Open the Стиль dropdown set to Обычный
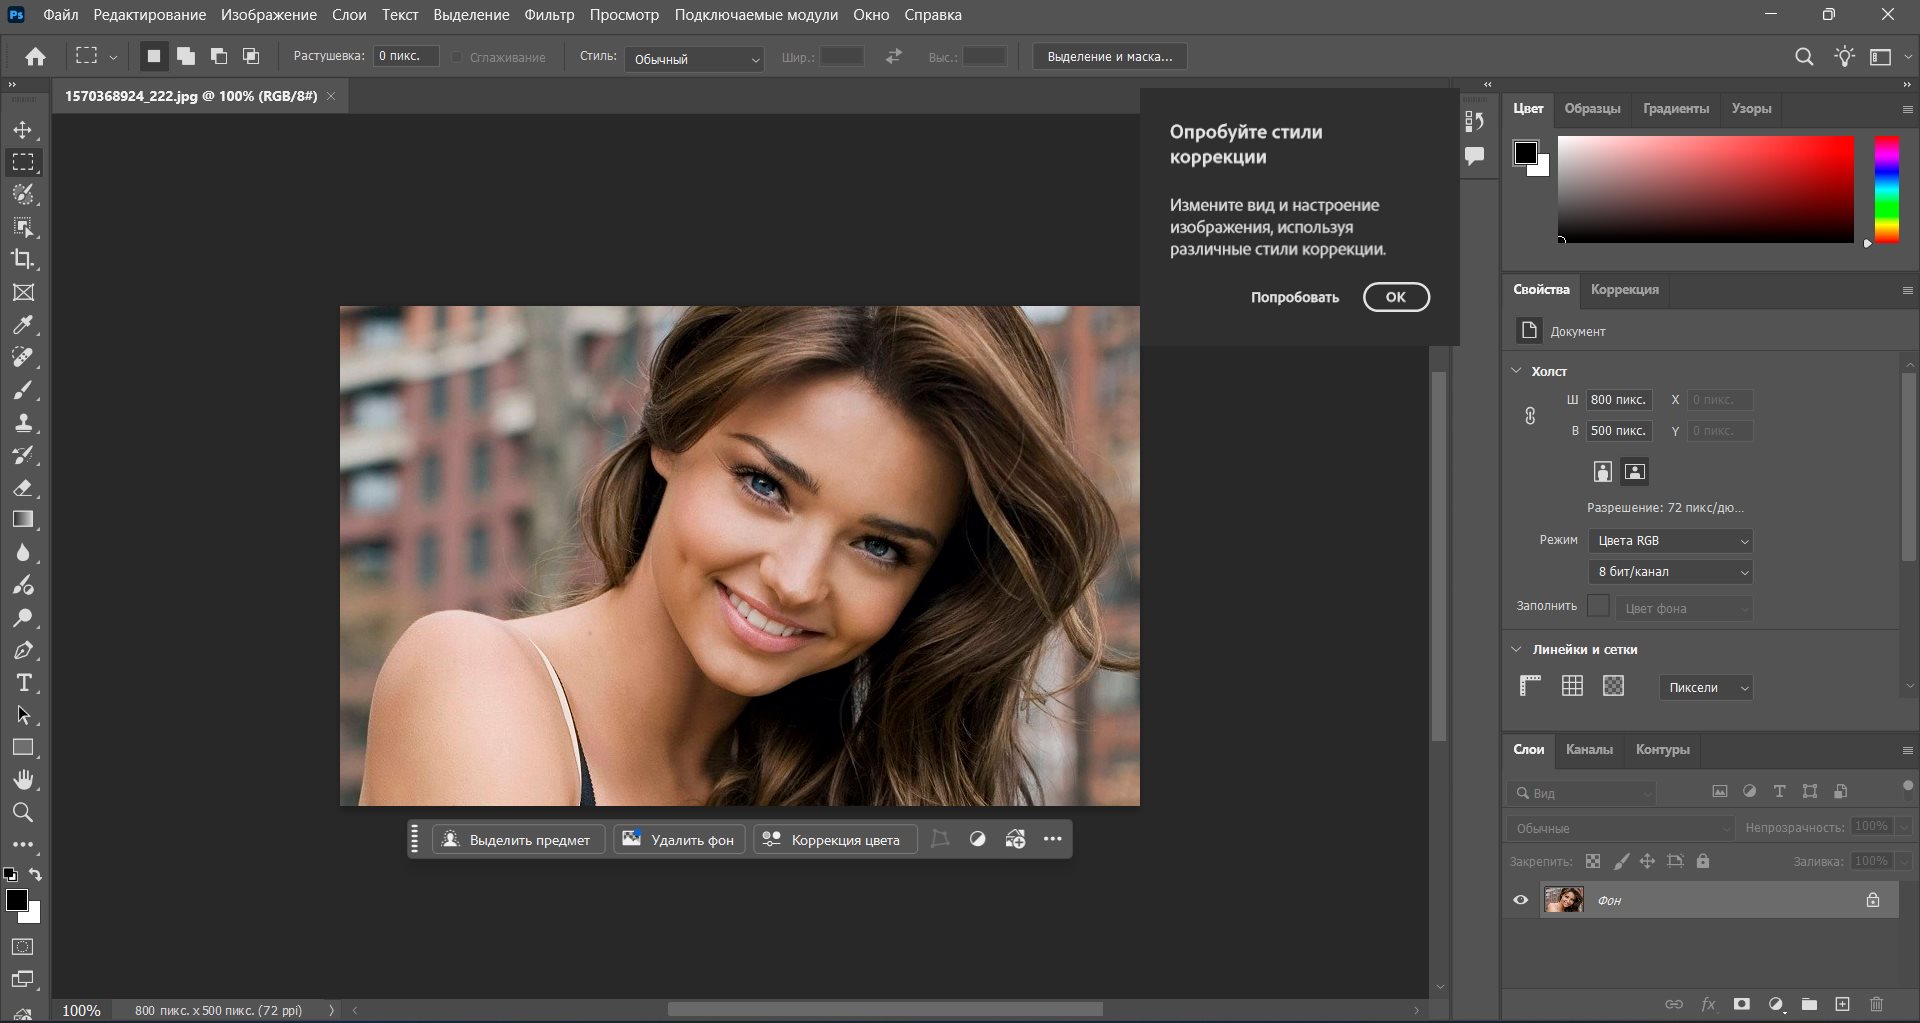Image resolution: width=1920 pixels, height=1023 pixels. 694,59
